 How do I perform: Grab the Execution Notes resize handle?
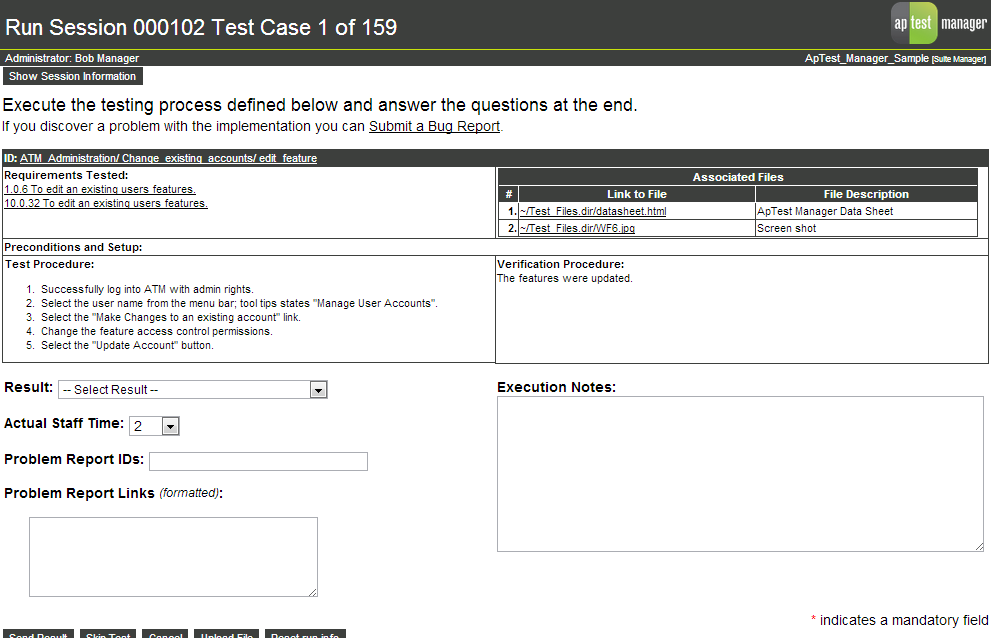point(979,546)
